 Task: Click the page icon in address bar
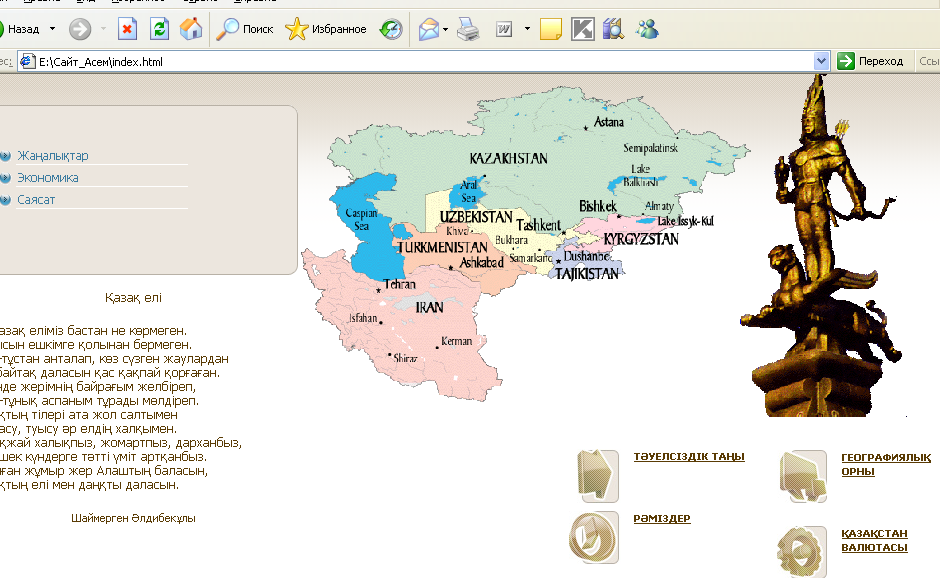tap(27, 61)
